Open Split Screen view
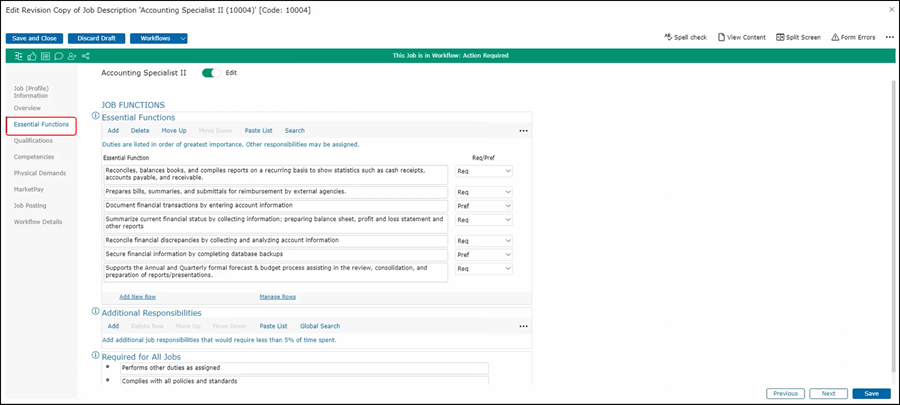900x405 pixels. click(x=797, y=37)
